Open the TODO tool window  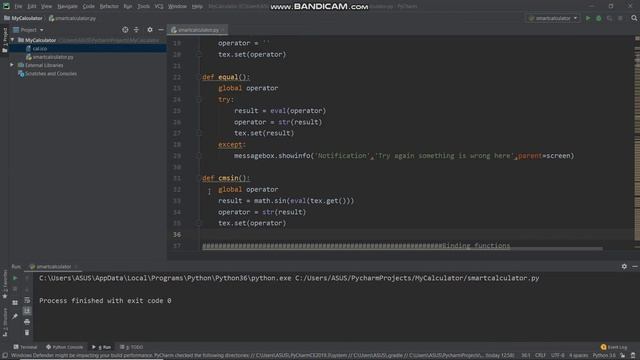[x=131, y=347]
